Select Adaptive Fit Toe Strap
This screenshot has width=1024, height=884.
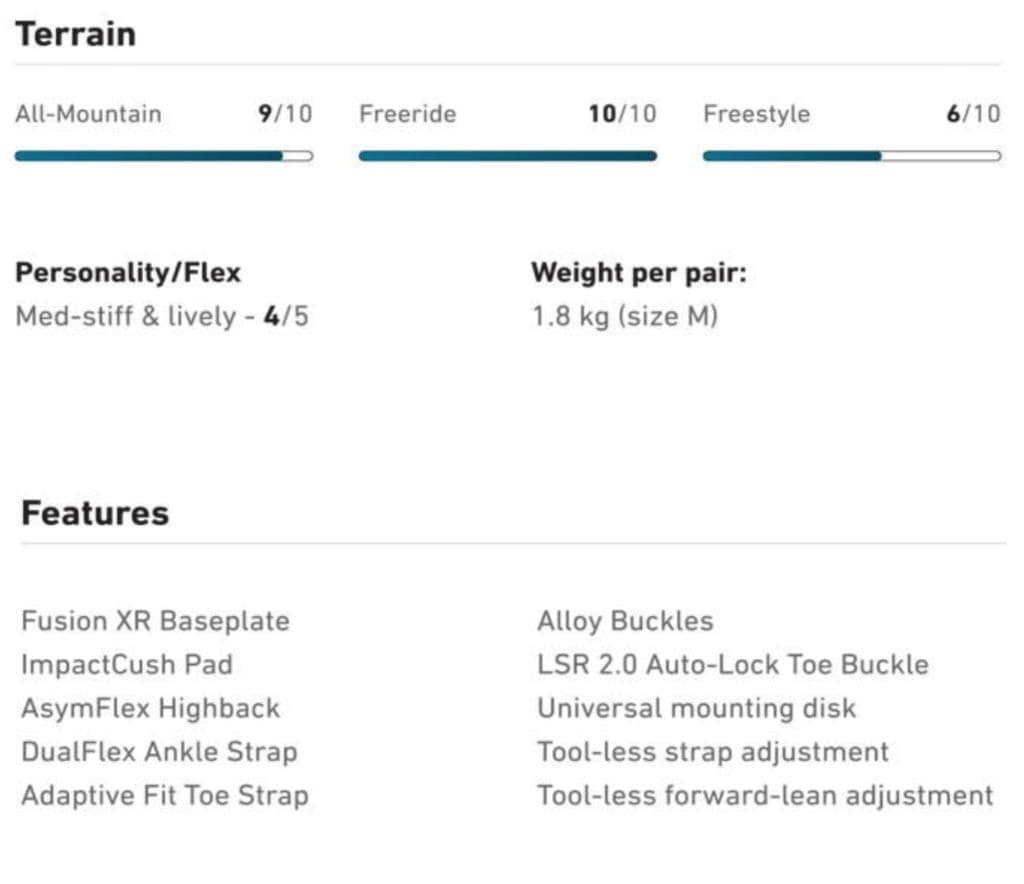[x=165, y=796]
